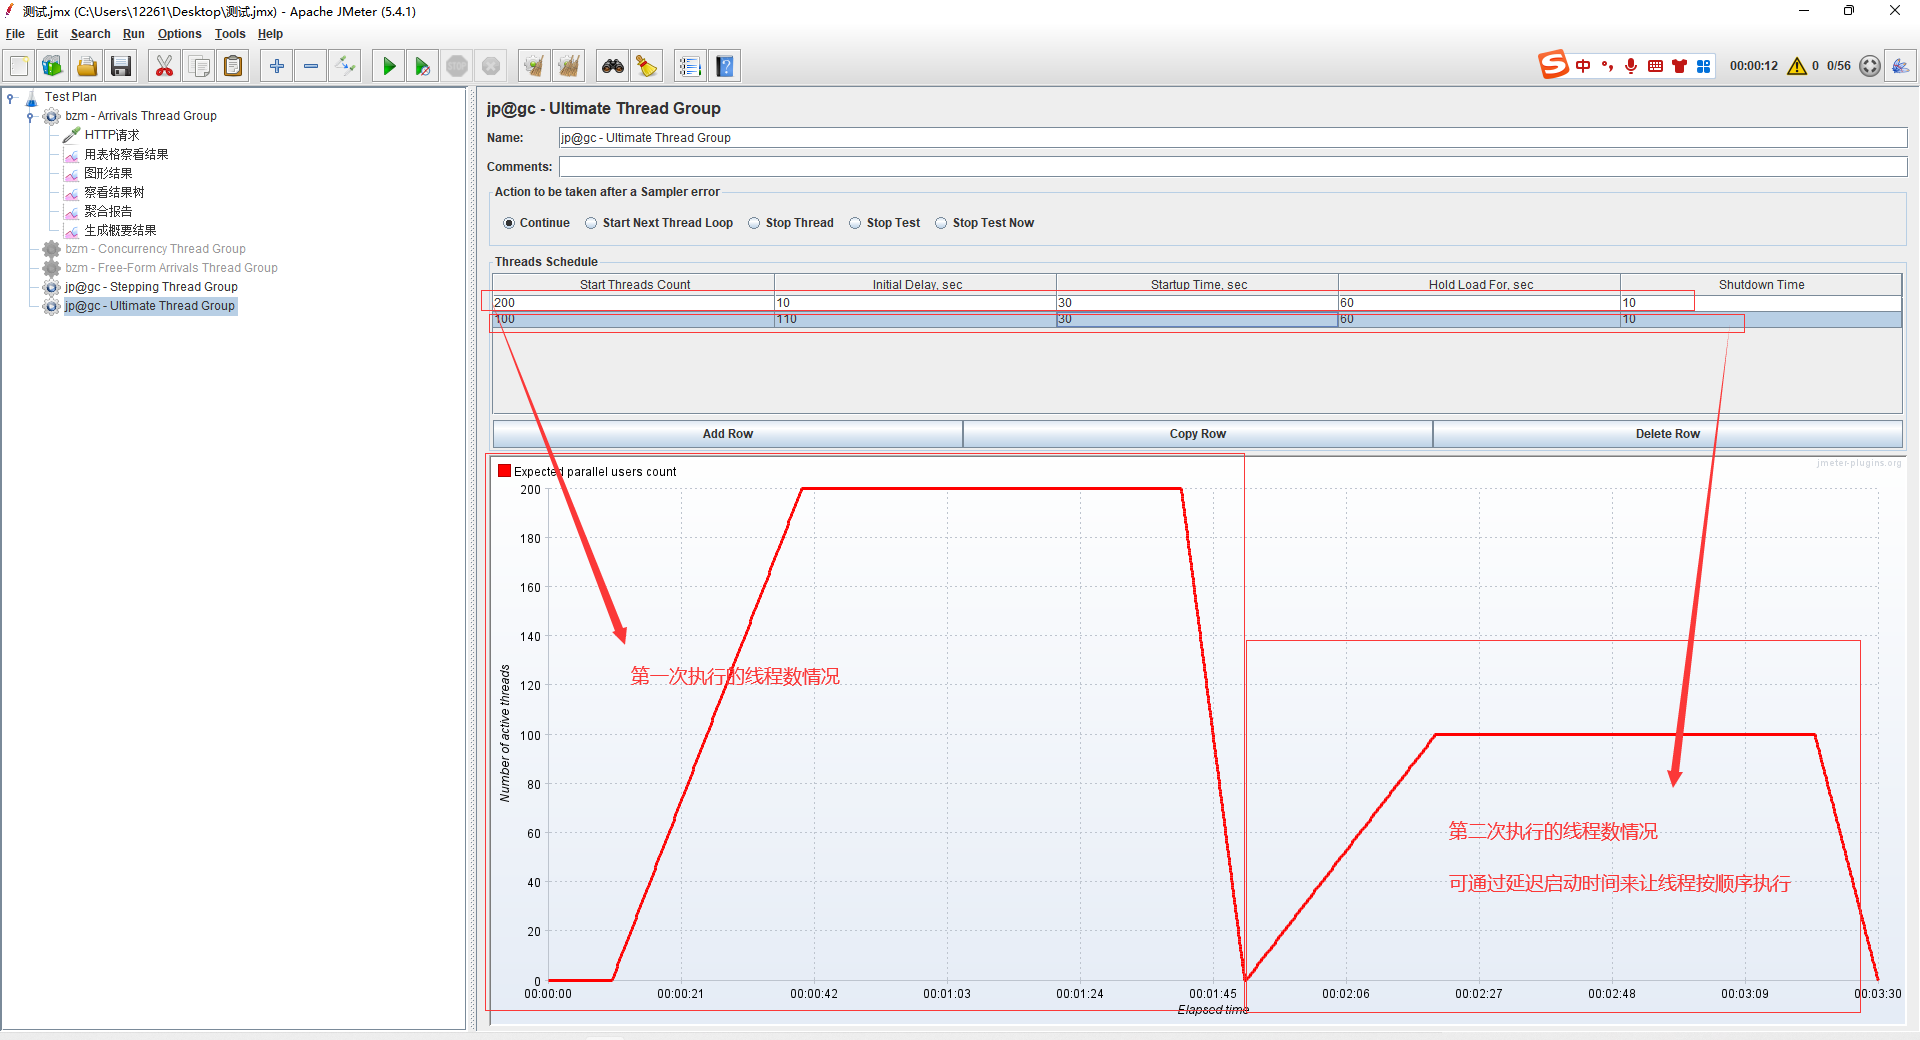Viewport: 1920px width, 1040px height.
Task: Click the Clear results broom icon
Action: (x=534, y=66)
